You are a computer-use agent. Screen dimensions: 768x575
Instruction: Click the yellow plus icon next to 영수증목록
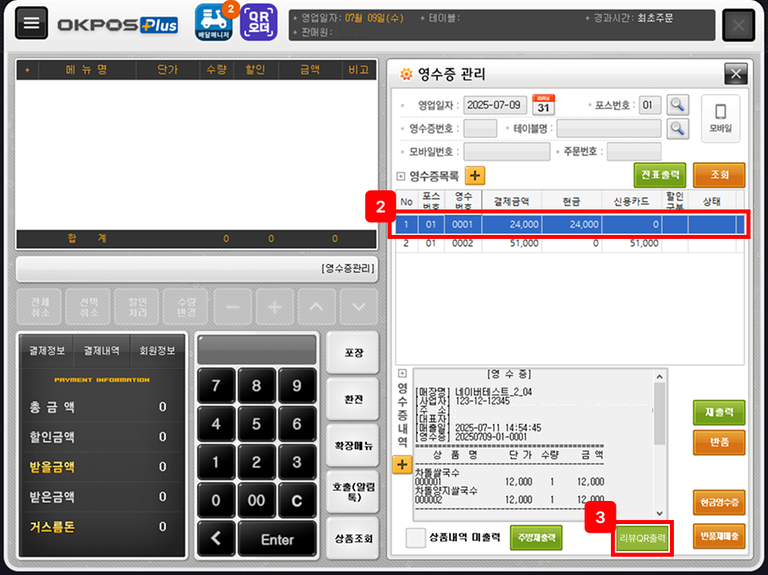[474, 175]
